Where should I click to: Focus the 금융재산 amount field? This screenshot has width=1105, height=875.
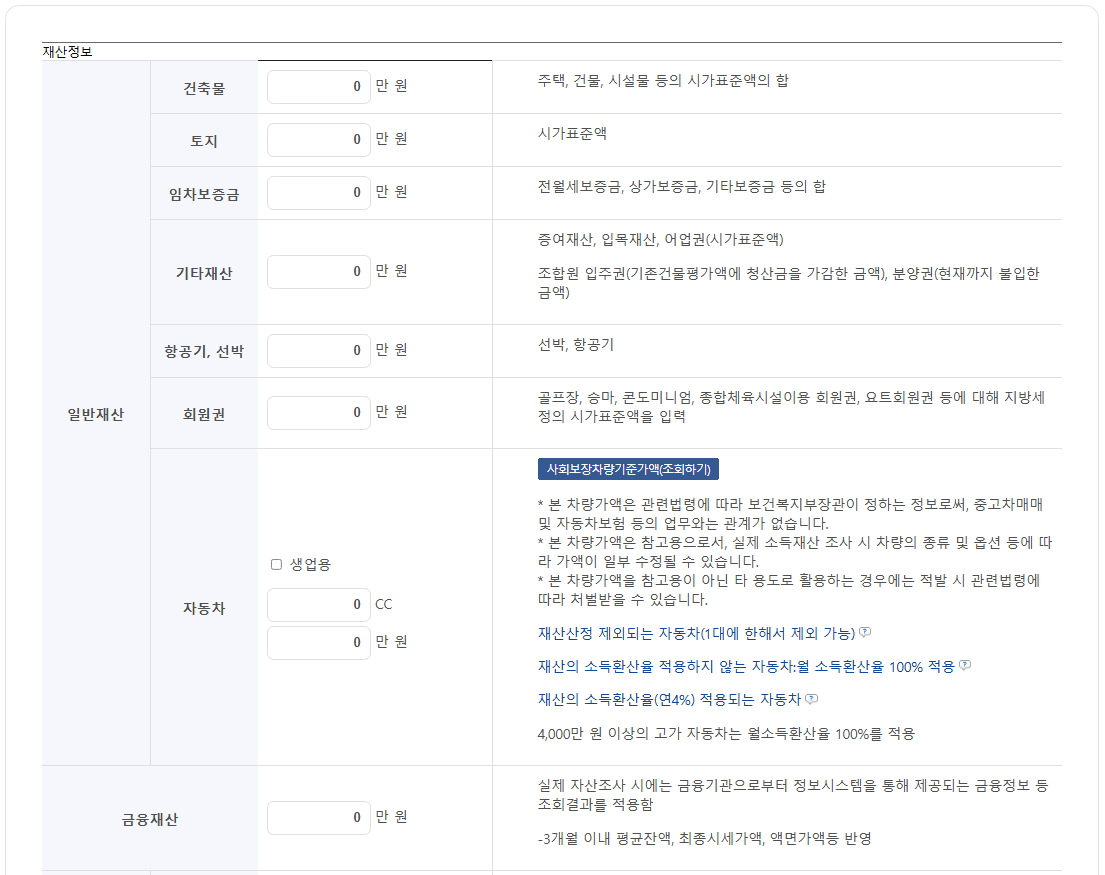coord(318,818)
